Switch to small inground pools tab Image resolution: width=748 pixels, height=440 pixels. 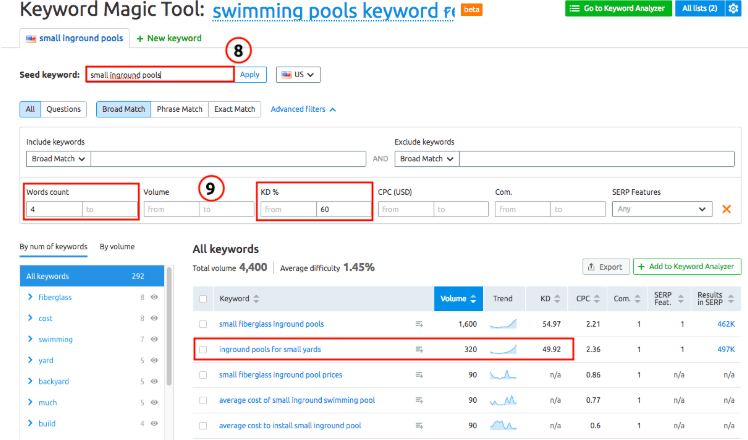pos(74,38)
